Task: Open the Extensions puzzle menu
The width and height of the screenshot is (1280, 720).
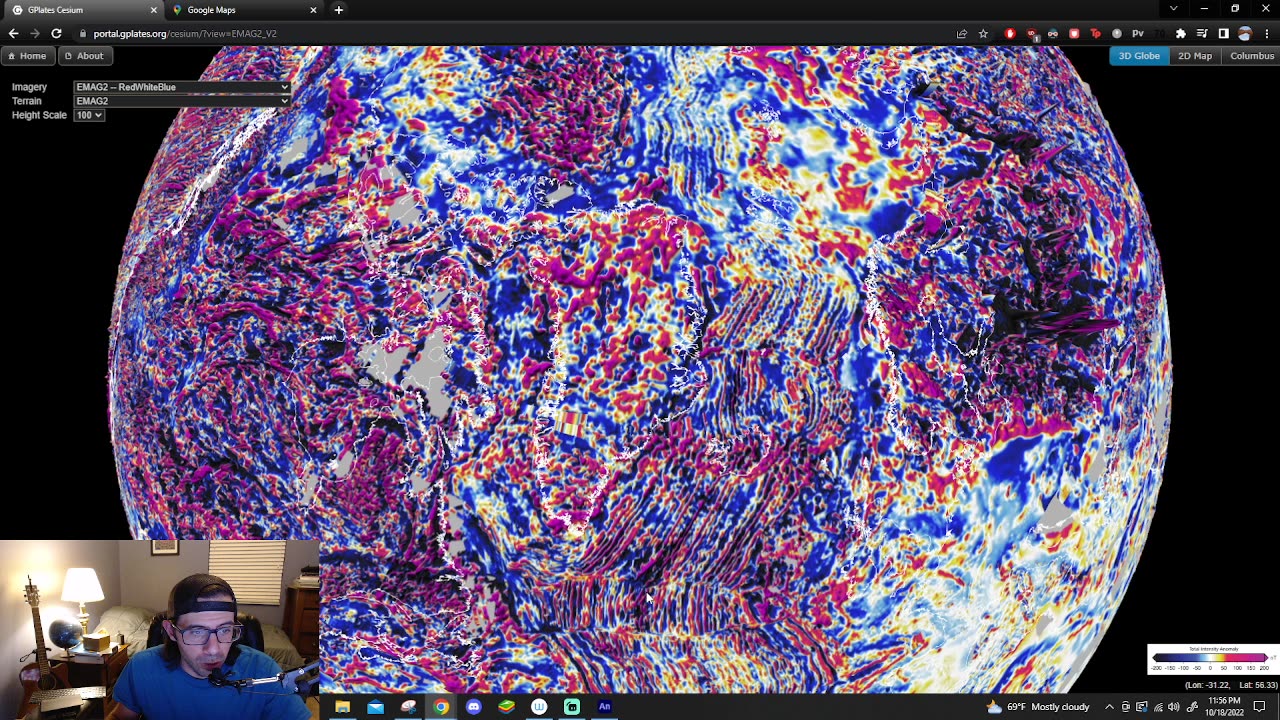Action: [x=1180, y=33]
